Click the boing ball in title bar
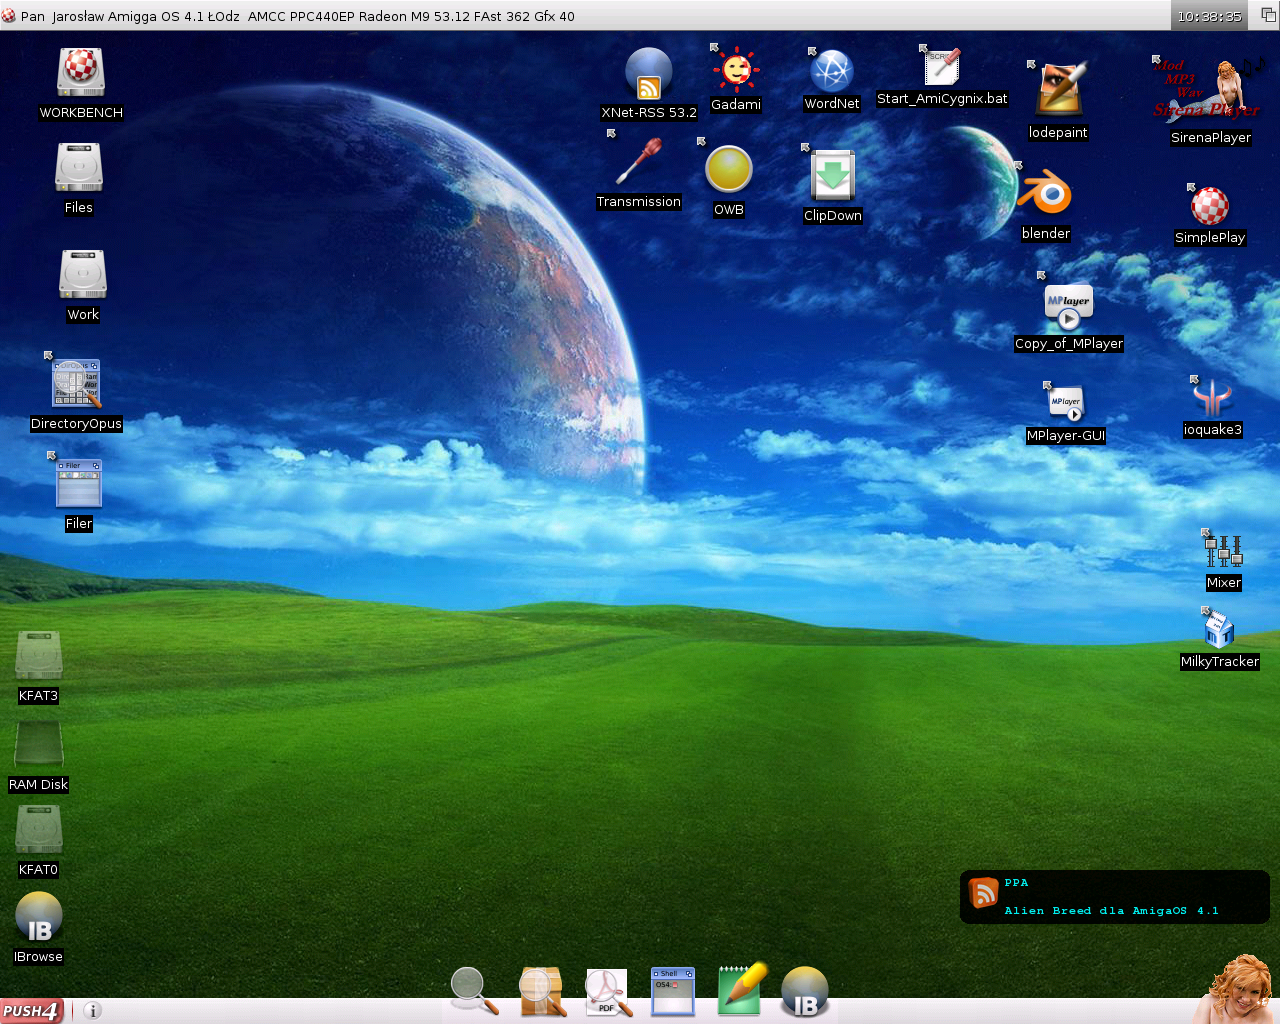This screenshot has width=1280, height=1024. coord(9,16)
